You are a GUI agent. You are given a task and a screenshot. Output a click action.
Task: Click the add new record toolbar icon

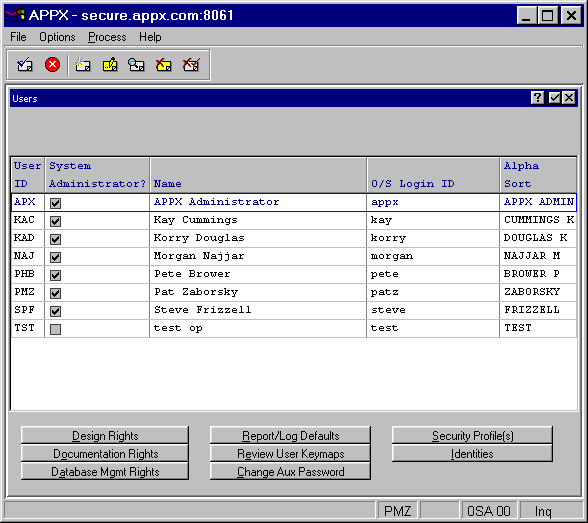[82, 64]
